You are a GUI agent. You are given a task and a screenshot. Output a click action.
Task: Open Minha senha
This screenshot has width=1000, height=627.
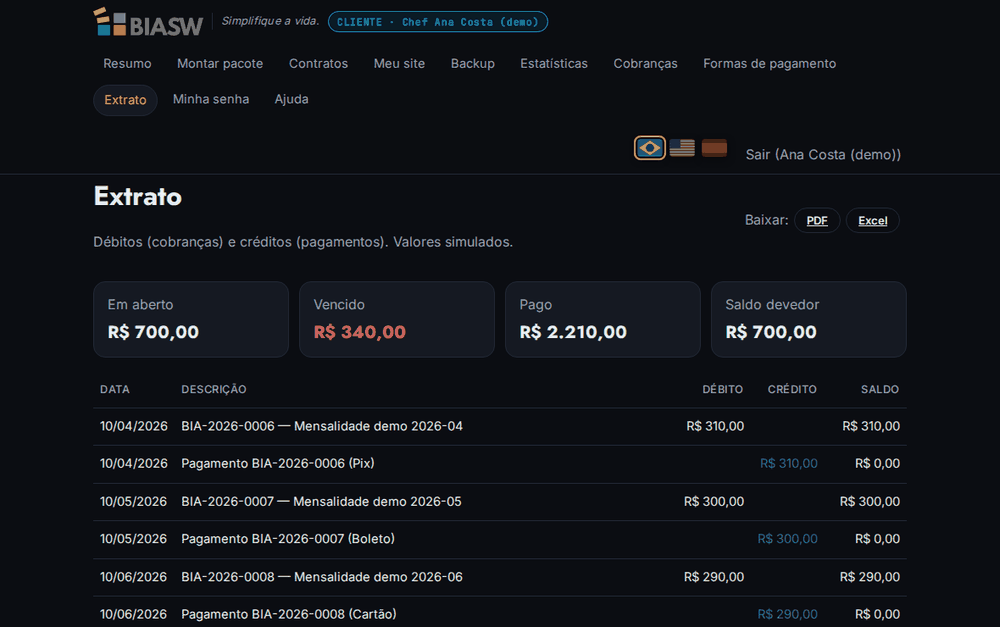211,100
